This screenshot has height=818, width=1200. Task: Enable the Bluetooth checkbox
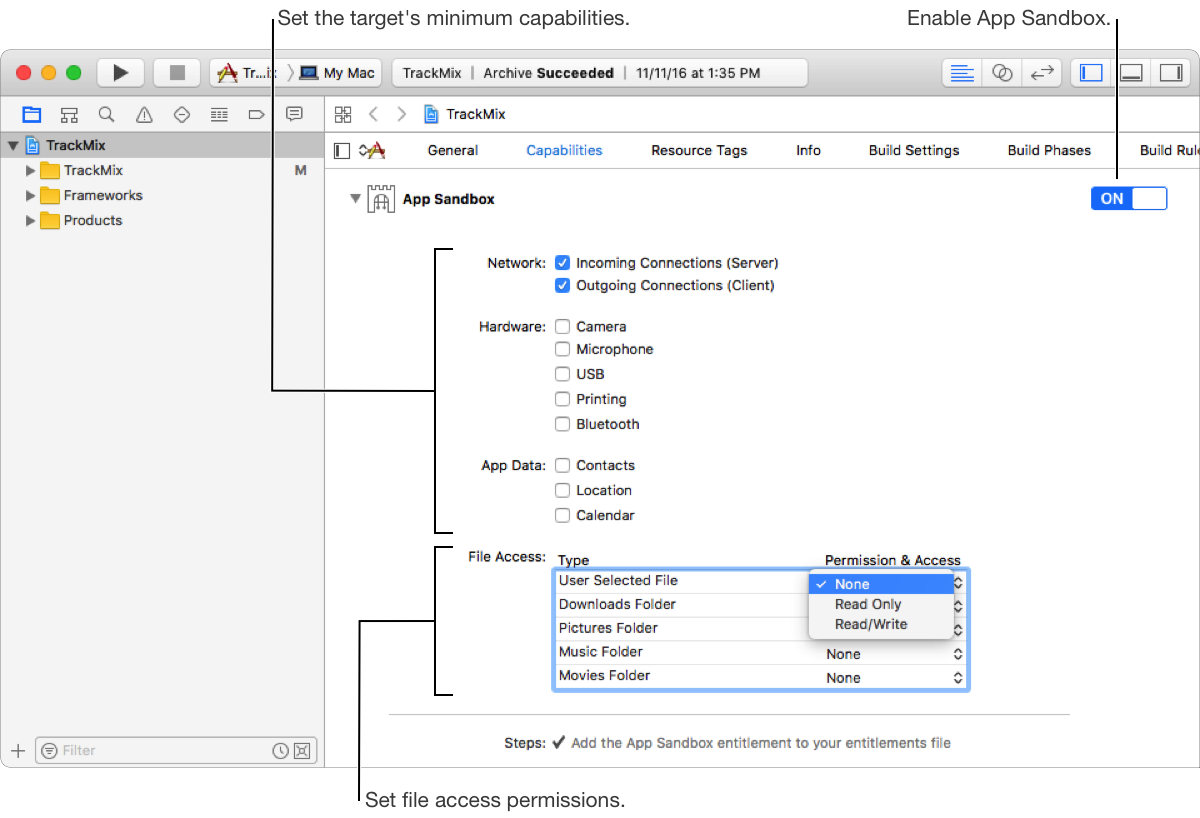563,424
